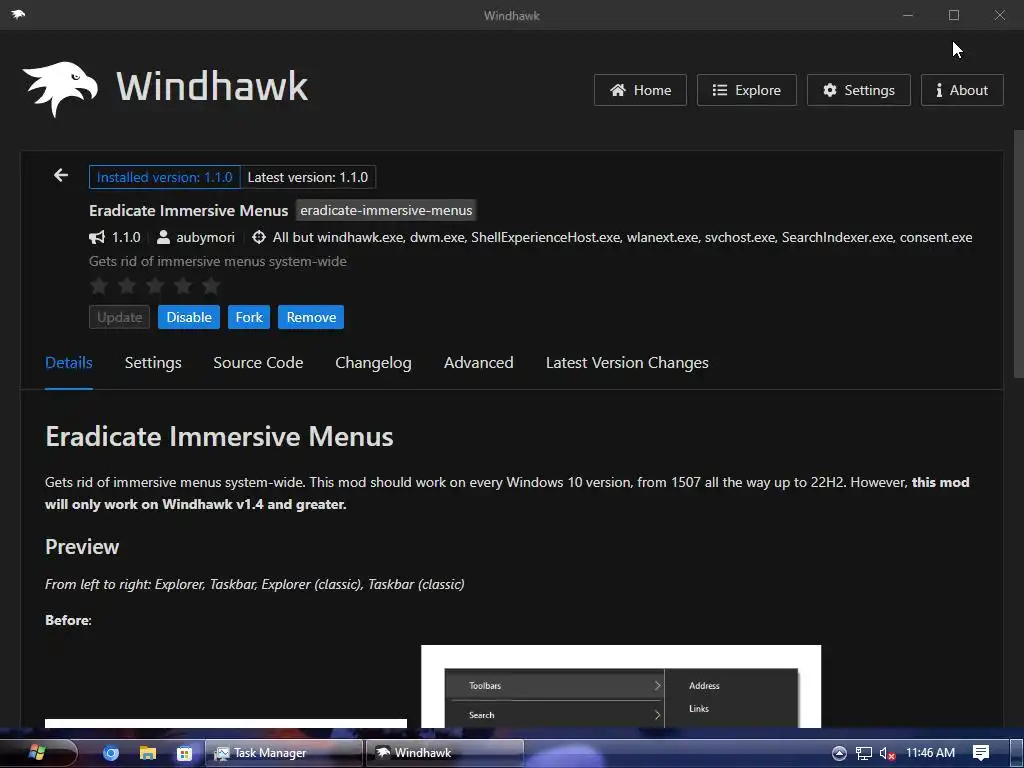
Task: Switch to Task Manager taskbar window
Action: coord(284,753)
